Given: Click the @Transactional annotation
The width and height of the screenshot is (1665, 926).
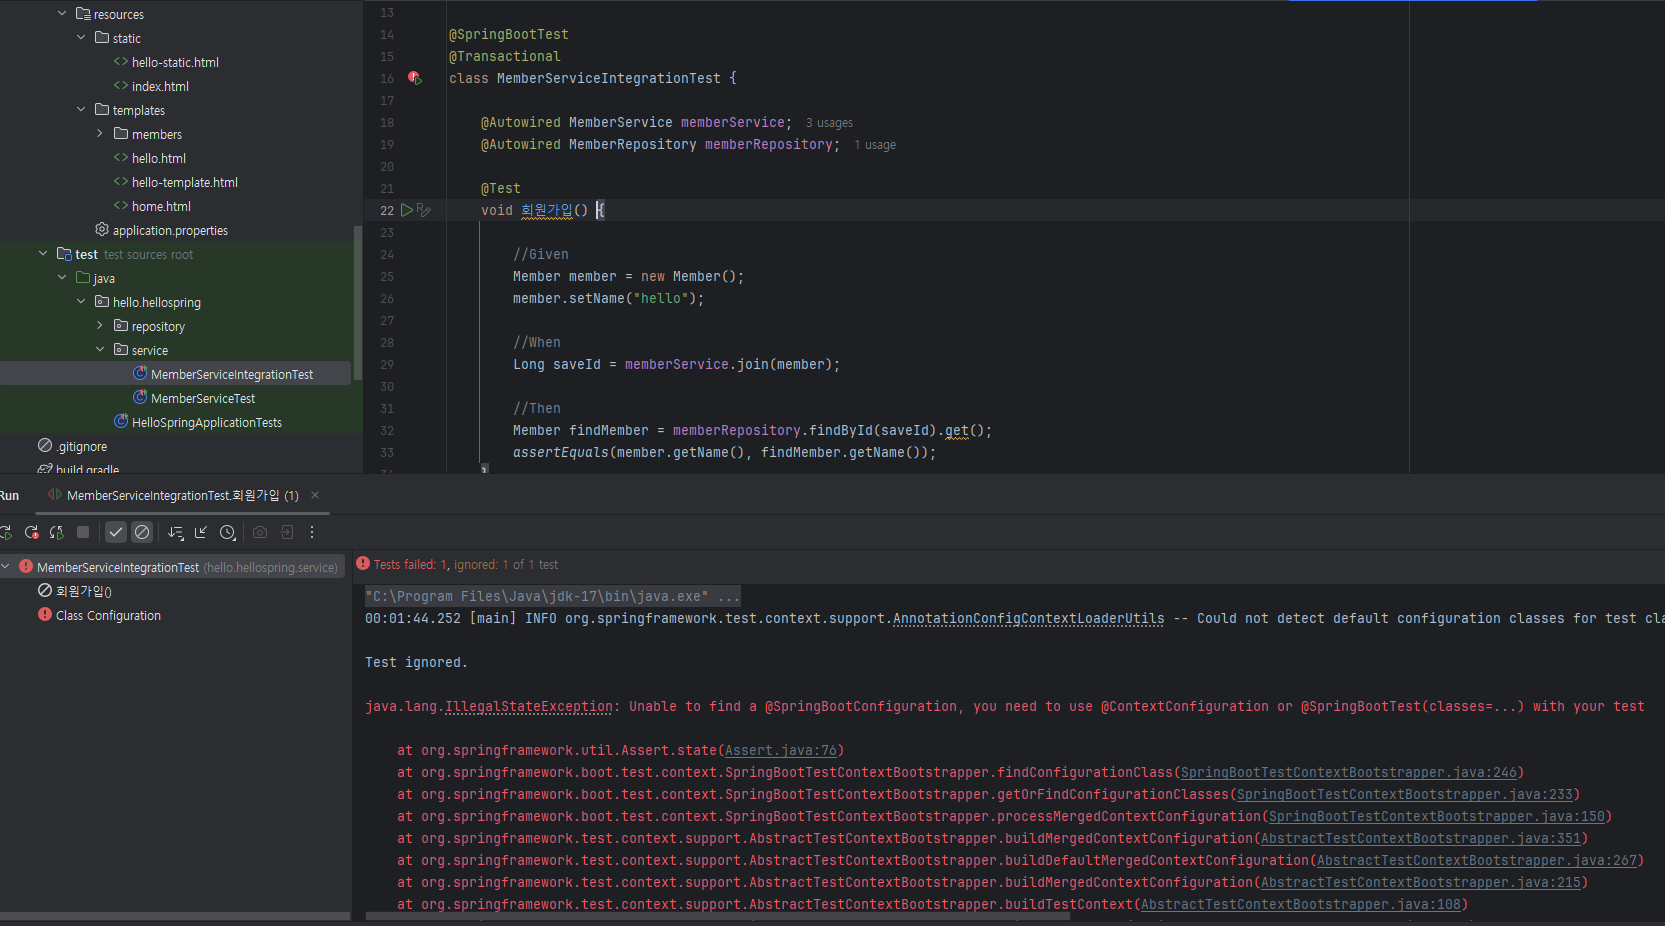Looking at the screenshot, I should 505,56.
